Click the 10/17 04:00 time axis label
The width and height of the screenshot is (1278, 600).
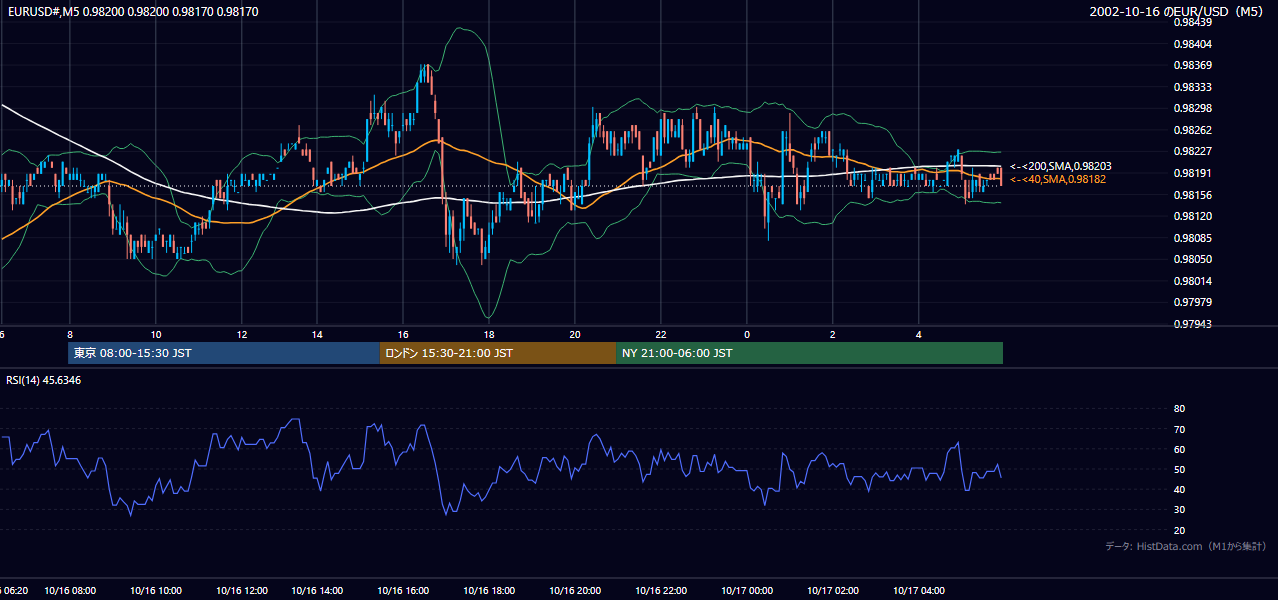pos(919,591)
